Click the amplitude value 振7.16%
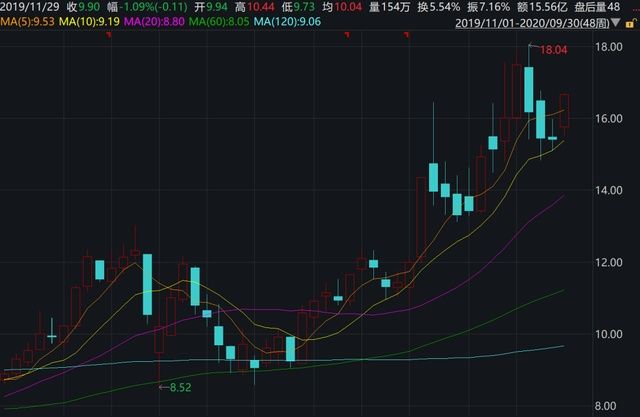Image resolution: width=640 pixels, height=417 pixels. [488, 7]
